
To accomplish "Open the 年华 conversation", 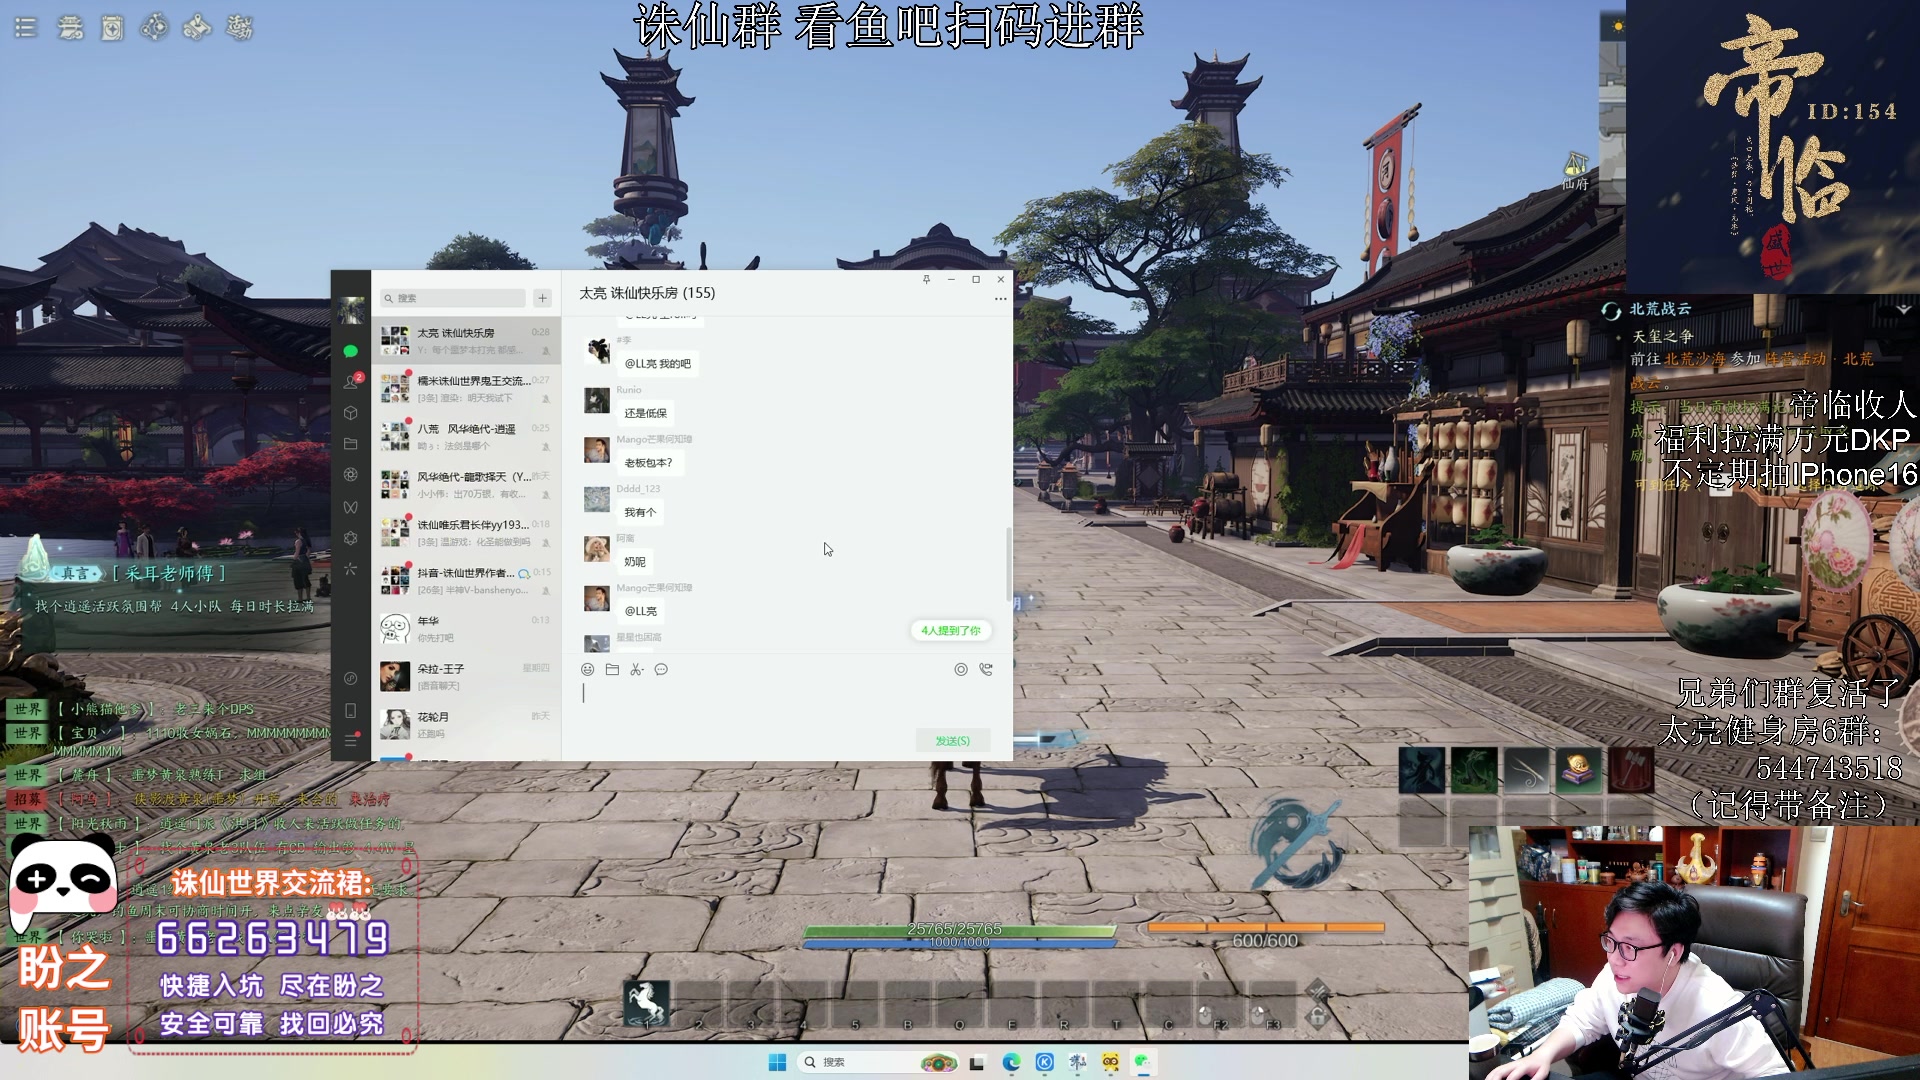I will coord(466,629).
